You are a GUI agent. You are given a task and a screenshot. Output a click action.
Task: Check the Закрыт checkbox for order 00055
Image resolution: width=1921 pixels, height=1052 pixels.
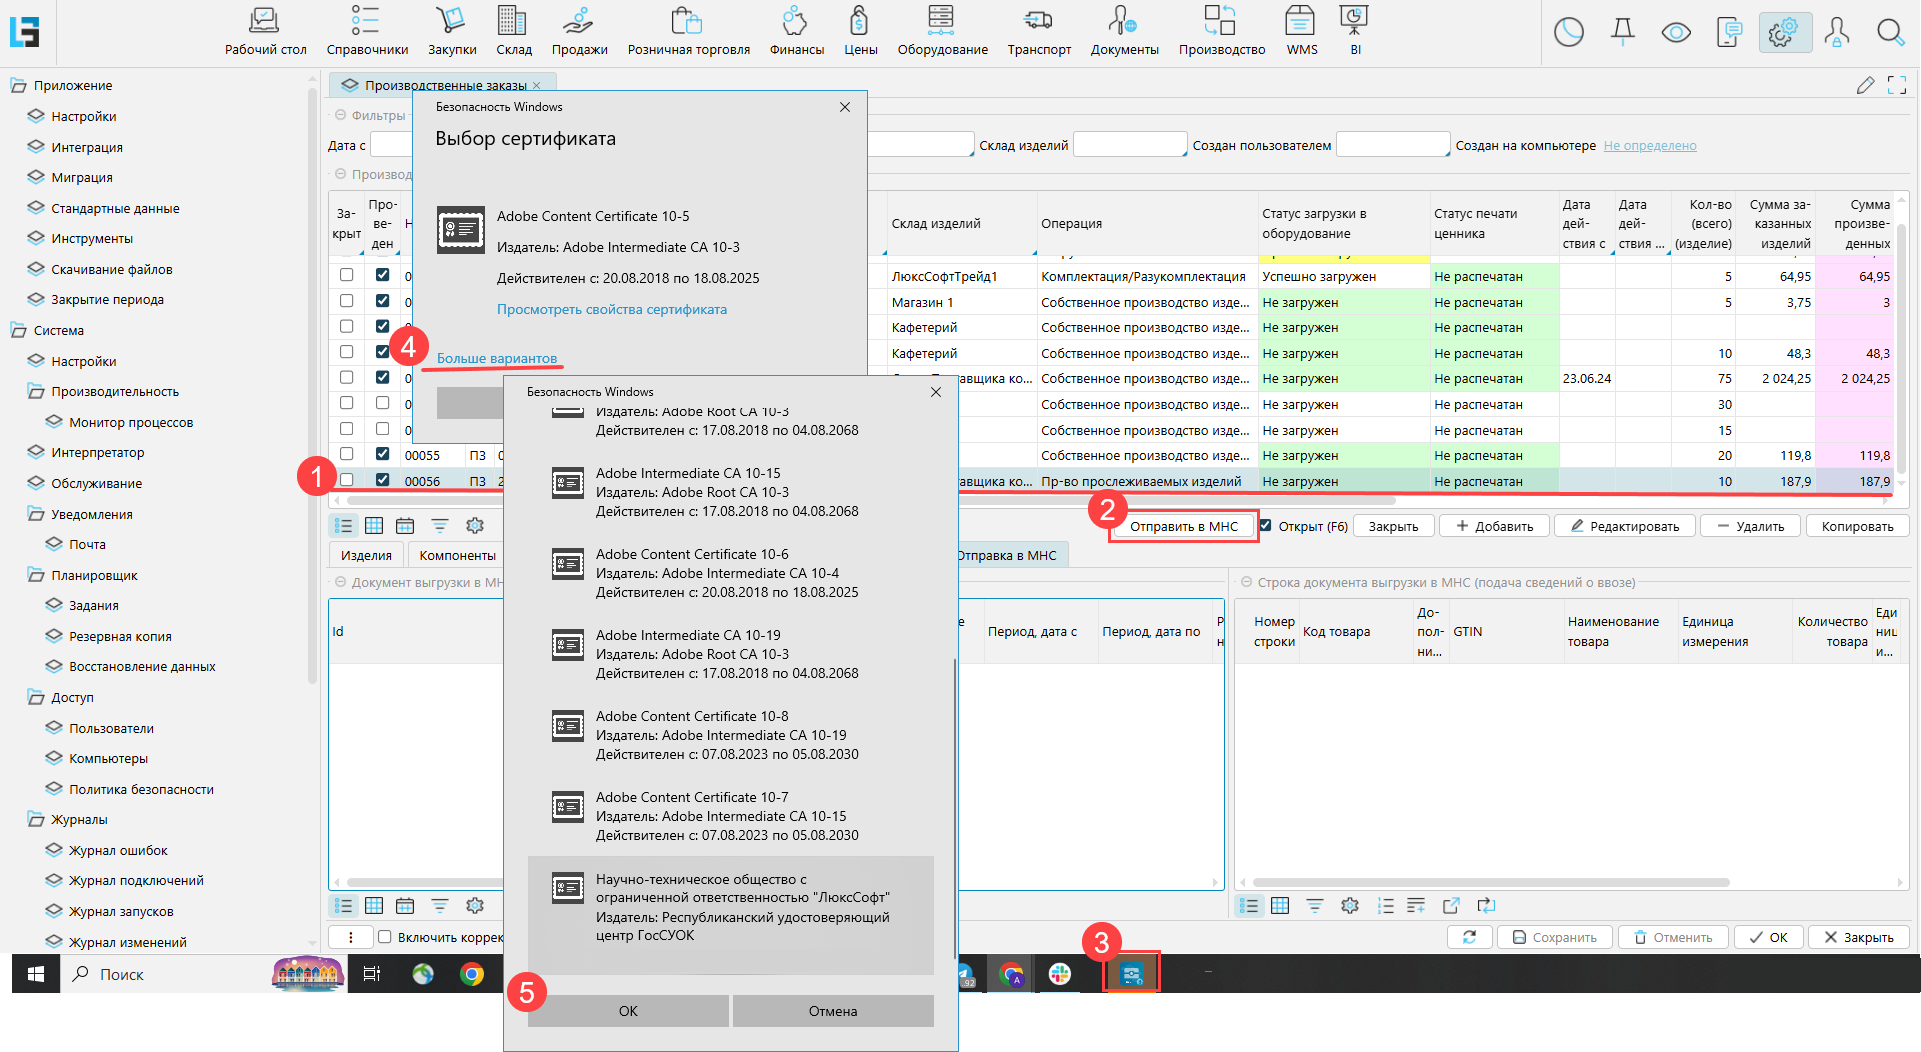pyautogui.click(x=347, y=454)
